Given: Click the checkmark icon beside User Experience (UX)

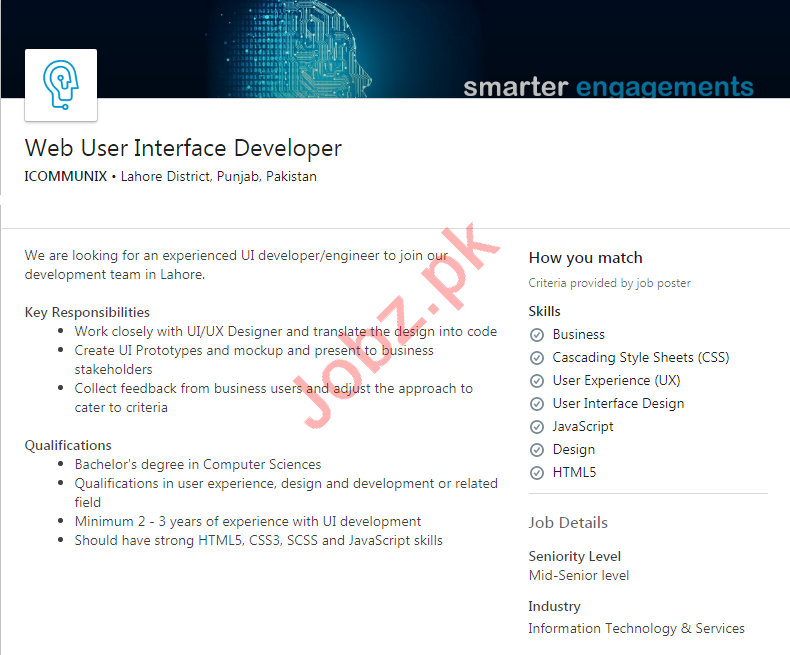Looking at the screenshot, I should pyautogui.click(x=537, y=381).
